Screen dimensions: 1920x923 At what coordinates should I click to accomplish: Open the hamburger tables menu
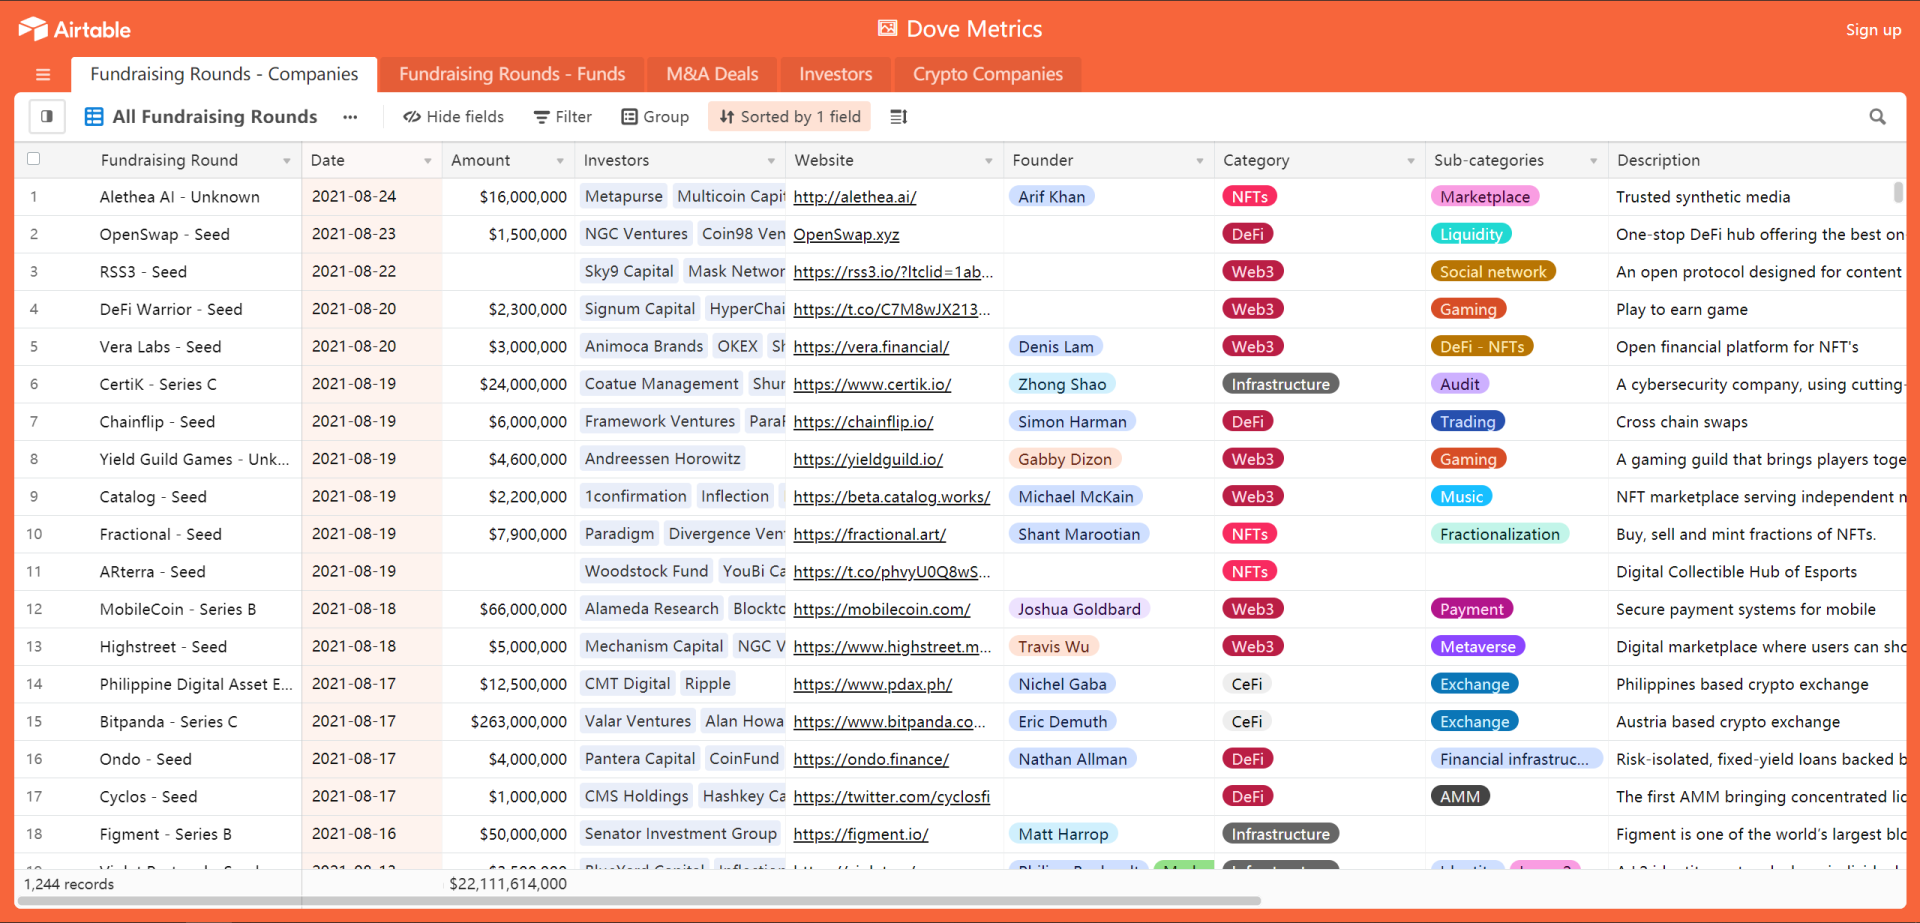[x=43, y=74]
